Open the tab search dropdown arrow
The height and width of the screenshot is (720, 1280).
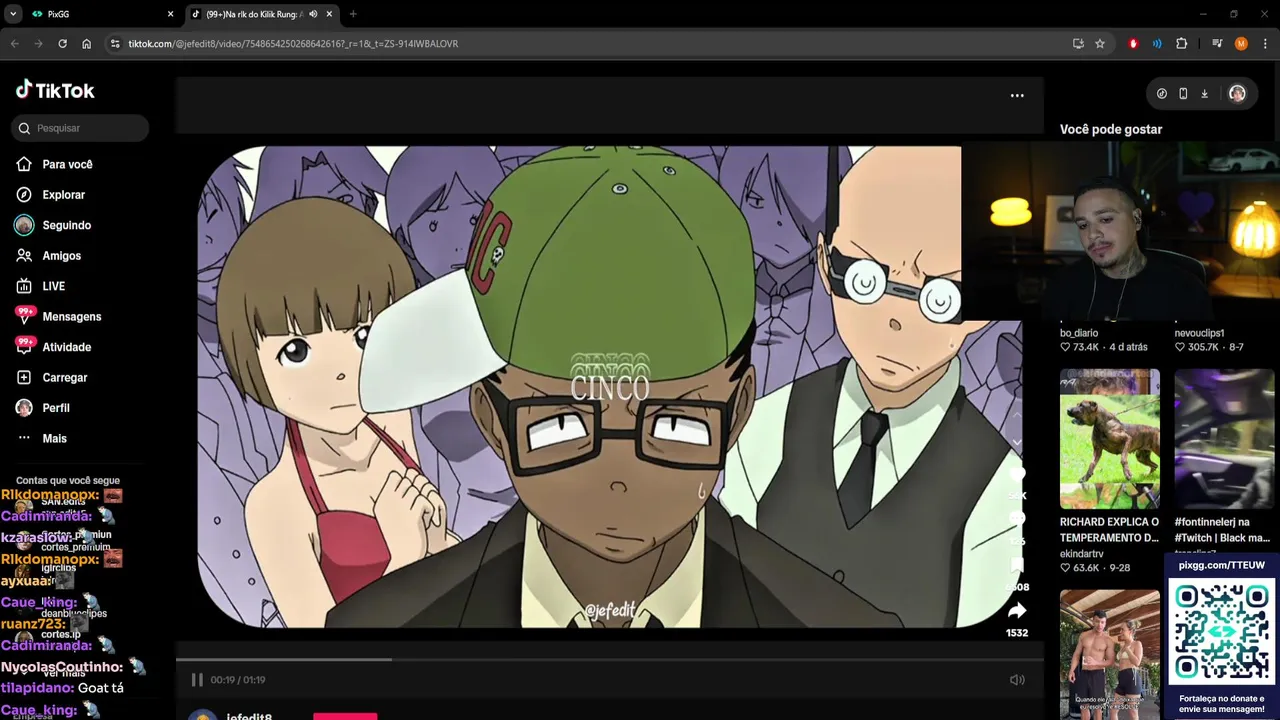[13, 14]
